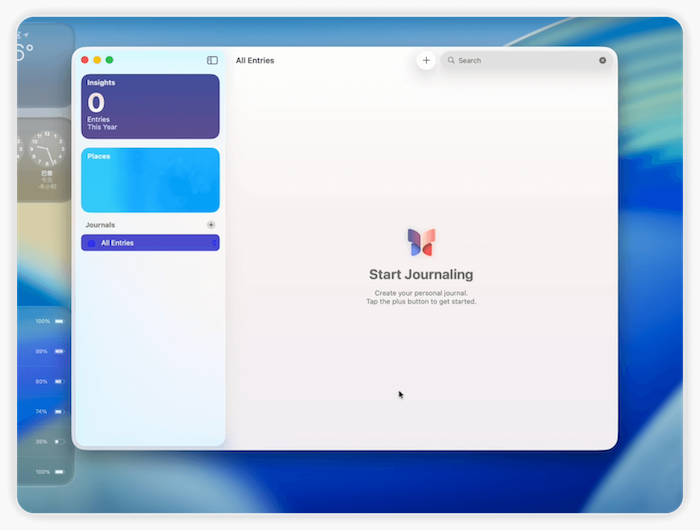Viewport: 700px width, 530px height.
Task: Clear search with the x button
Action: click(602, 61)
